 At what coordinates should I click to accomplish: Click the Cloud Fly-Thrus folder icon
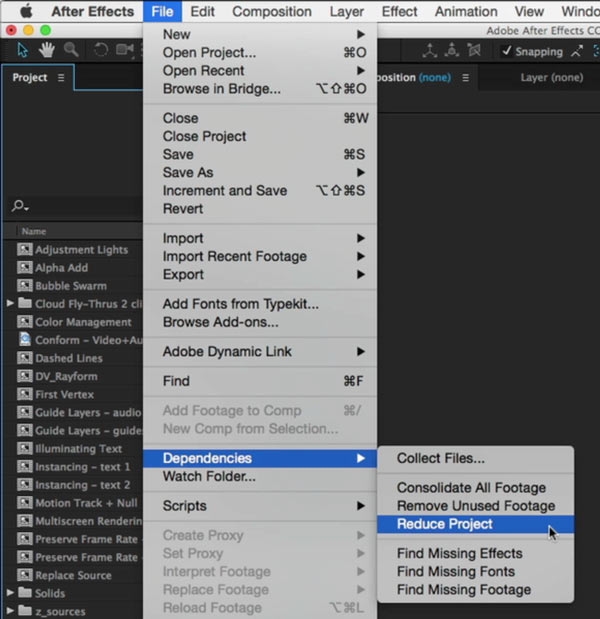click(25, 303)
